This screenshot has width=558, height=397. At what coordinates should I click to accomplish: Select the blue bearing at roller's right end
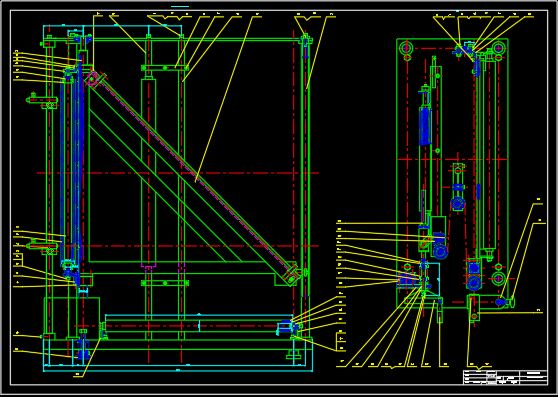click(286, 327)
